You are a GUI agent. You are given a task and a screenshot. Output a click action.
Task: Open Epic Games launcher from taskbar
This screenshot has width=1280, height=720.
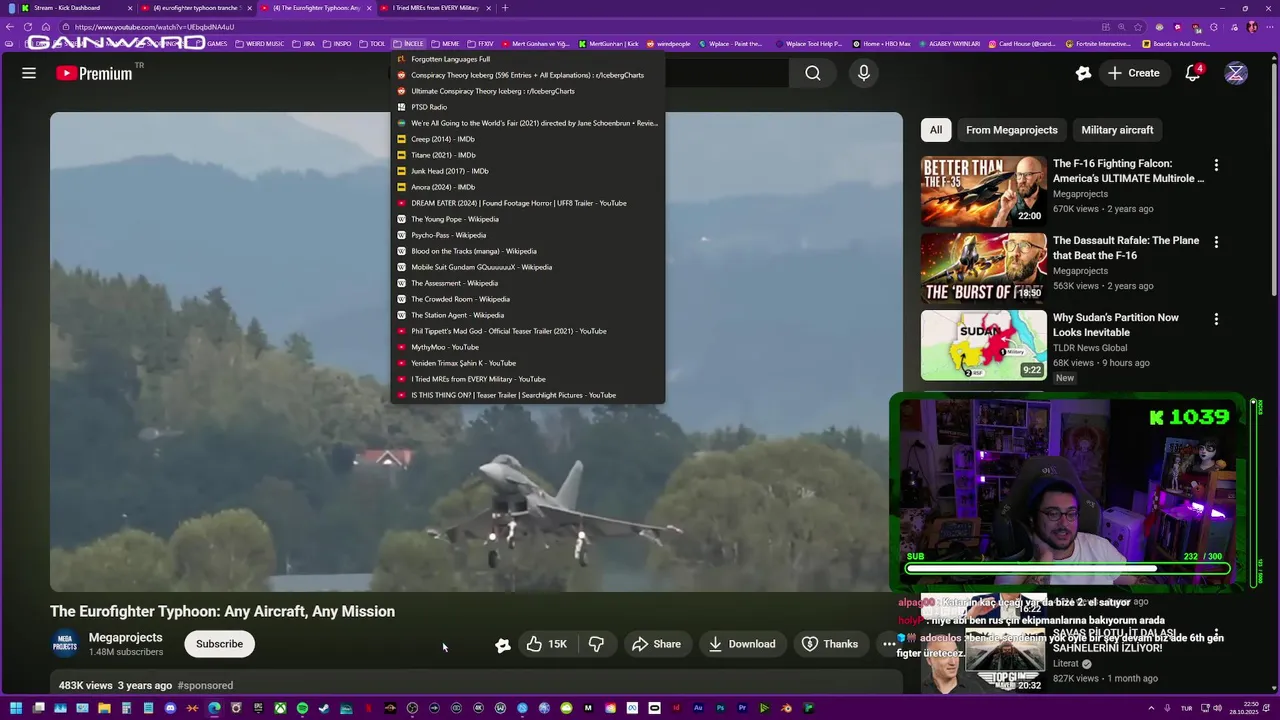(258, 708)
